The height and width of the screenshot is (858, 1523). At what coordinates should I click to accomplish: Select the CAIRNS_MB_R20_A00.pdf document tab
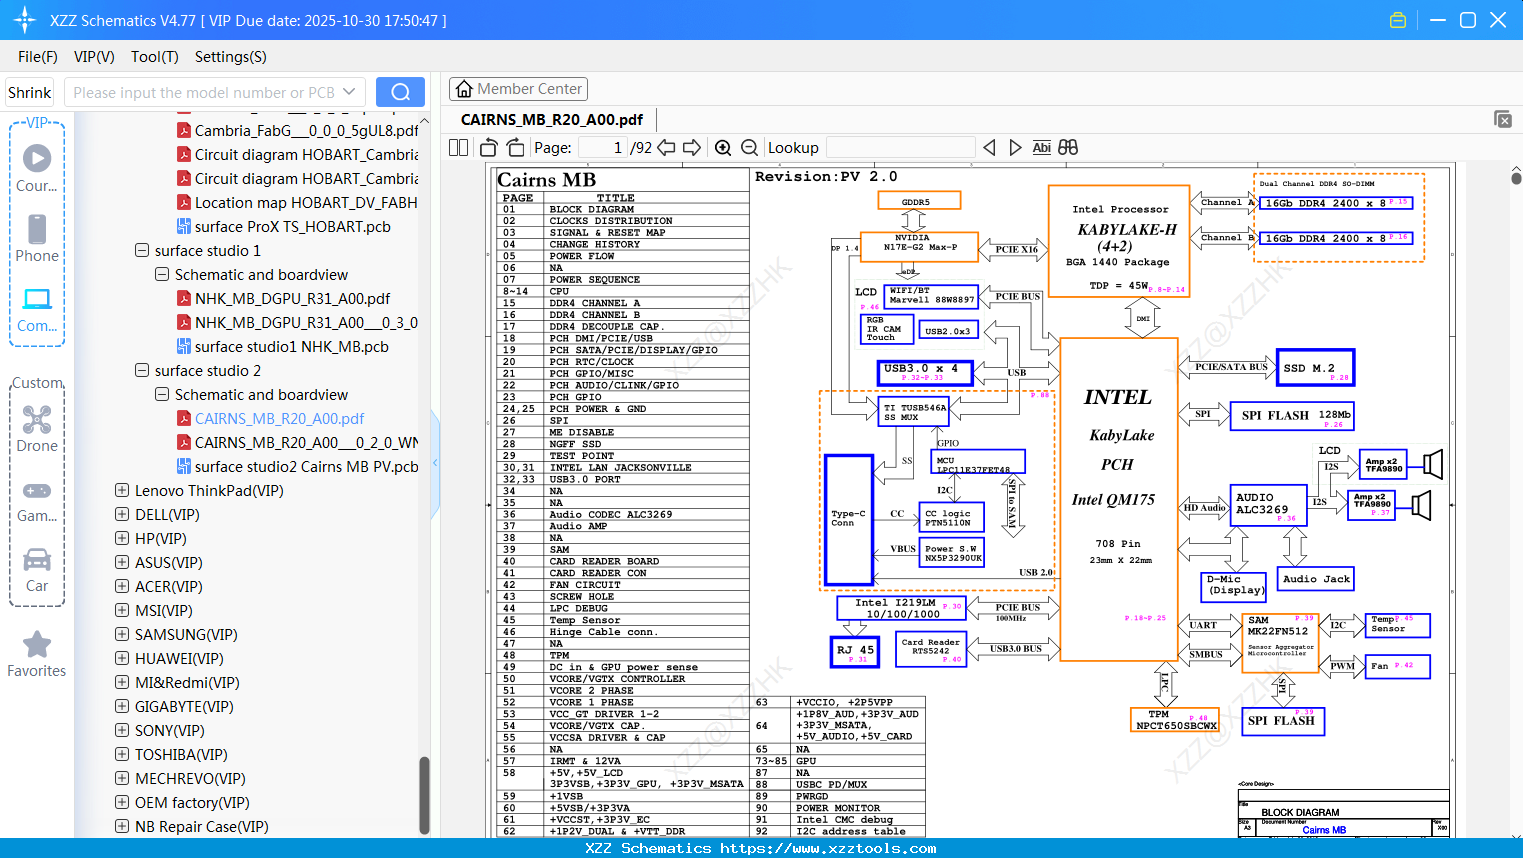(552, 119)
